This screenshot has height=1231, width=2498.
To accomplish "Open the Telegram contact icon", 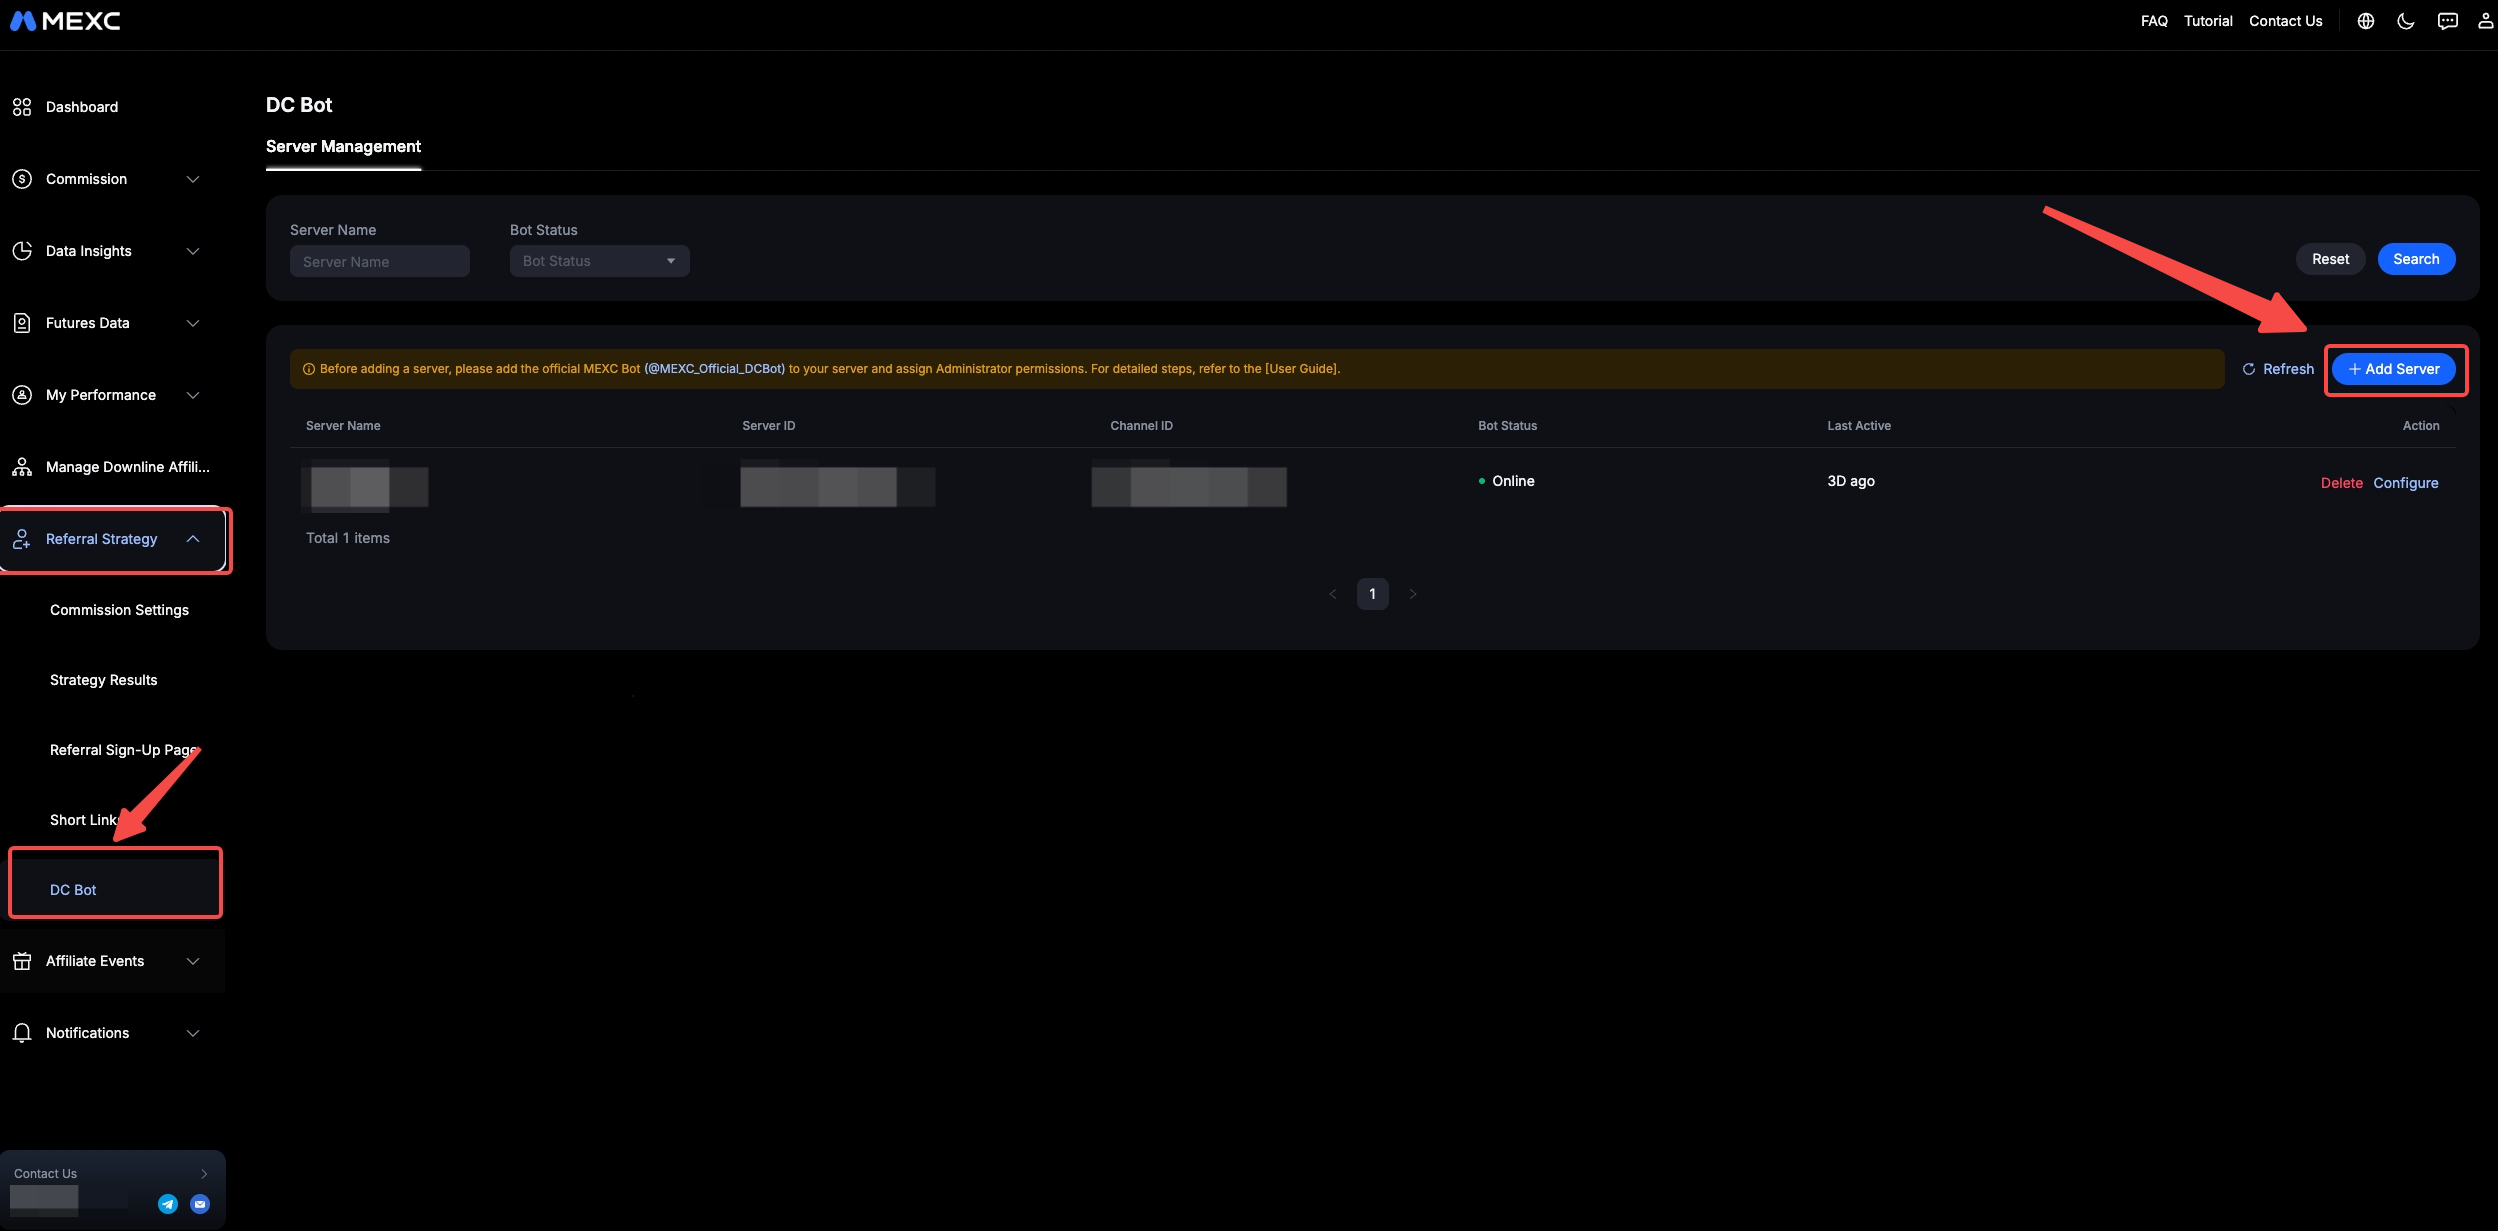I will tap(168, 1204).
